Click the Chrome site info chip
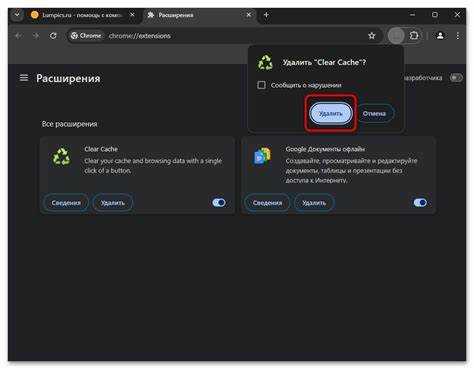Screen dimensions: 474x369 (x=86, y=36)
